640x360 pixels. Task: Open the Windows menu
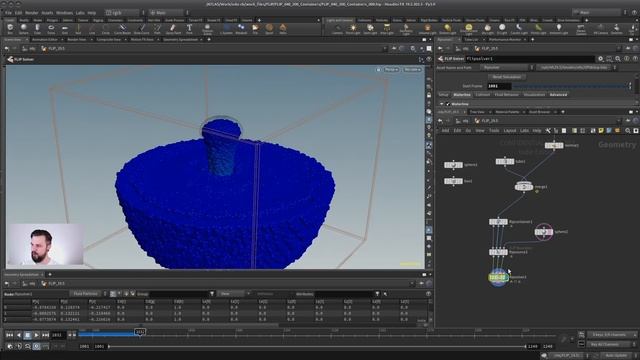coord(64,13)
